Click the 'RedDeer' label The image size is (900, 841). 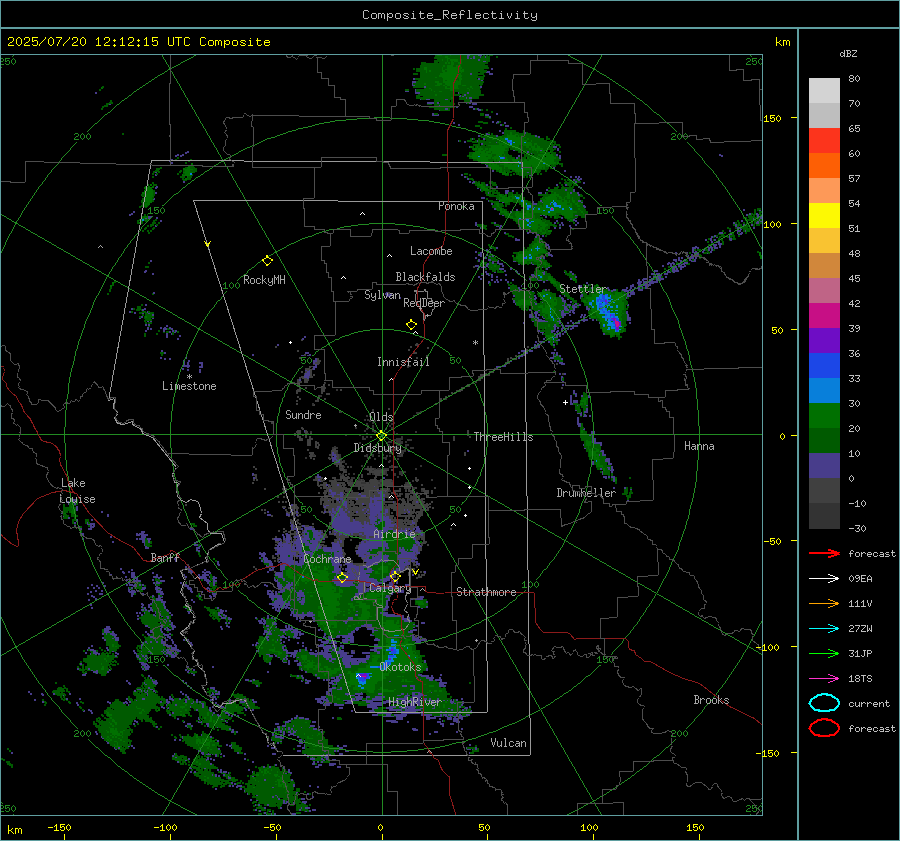tap(424, 303)
